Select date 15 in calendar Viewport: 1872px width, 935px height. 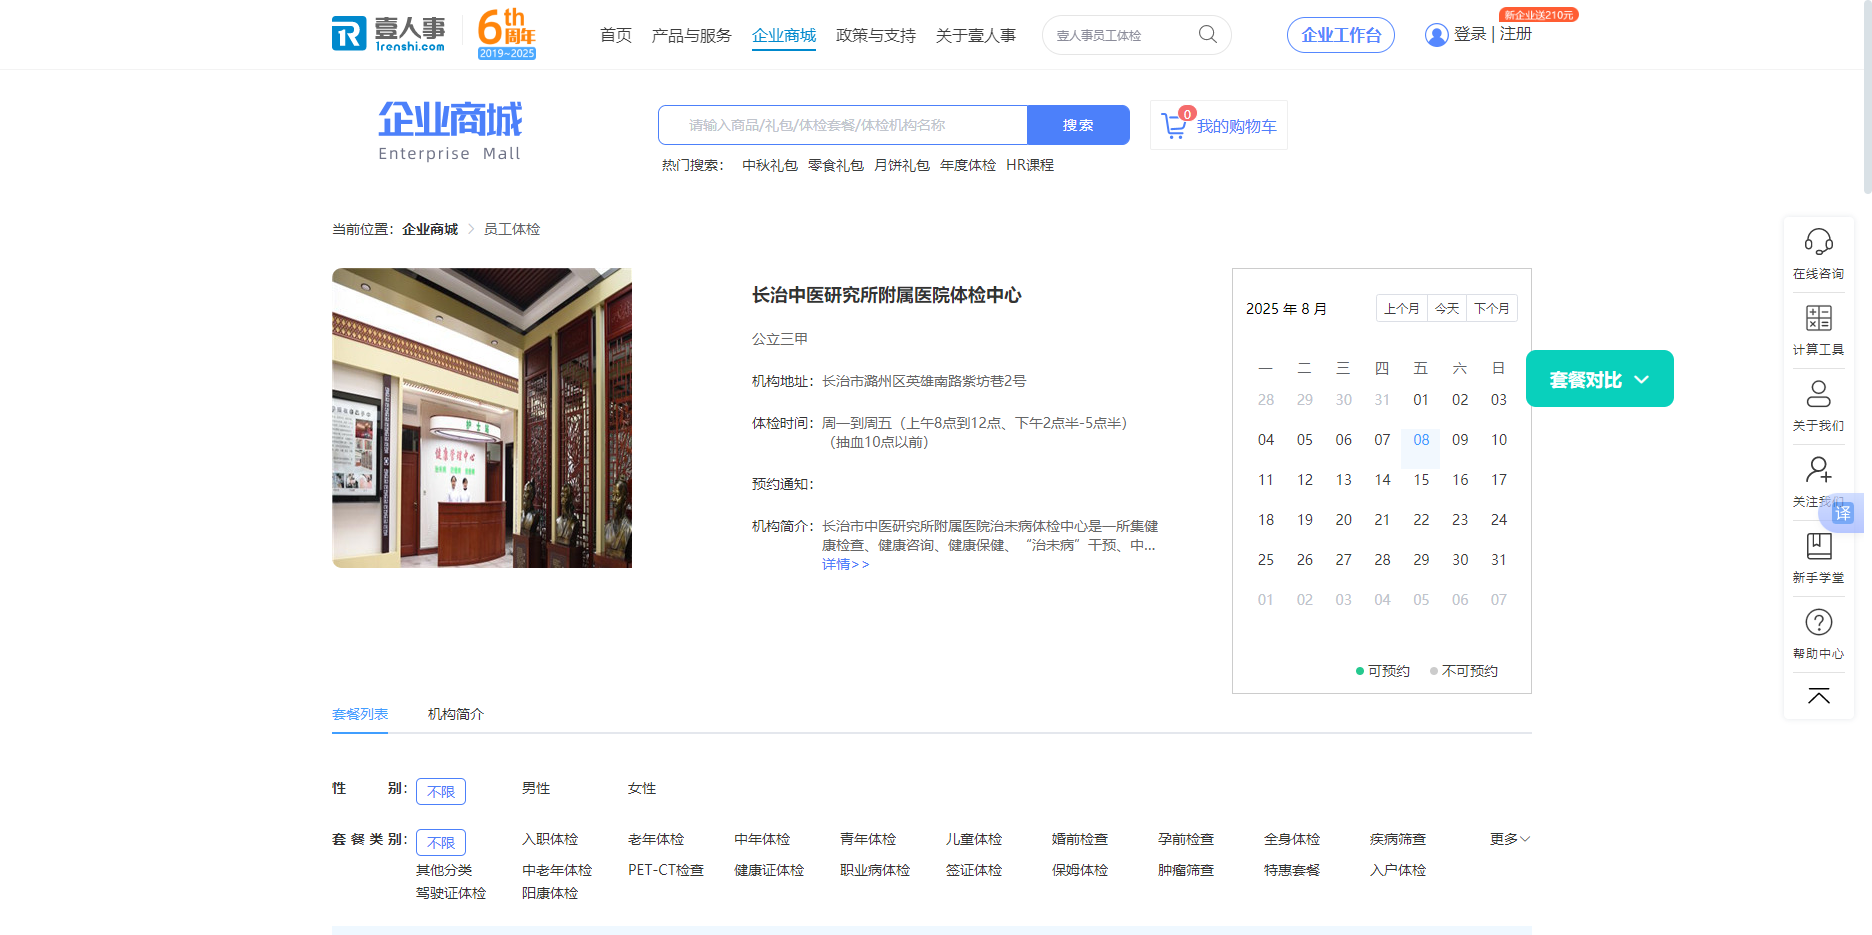(x=1421, y=480)
